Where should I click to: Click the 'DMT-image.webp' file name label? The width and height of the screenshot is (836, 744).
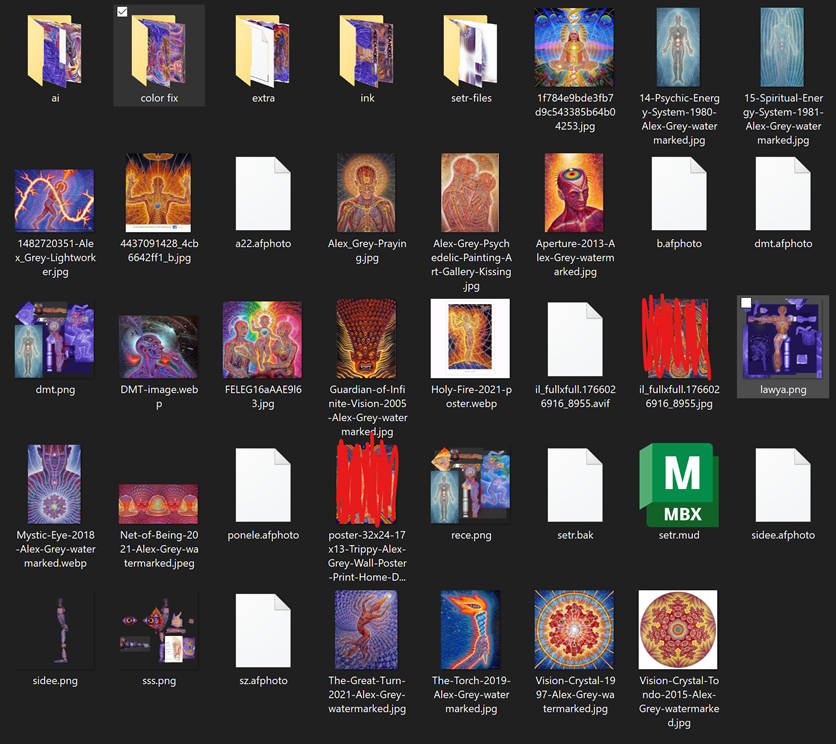click(x=159, y=396)
